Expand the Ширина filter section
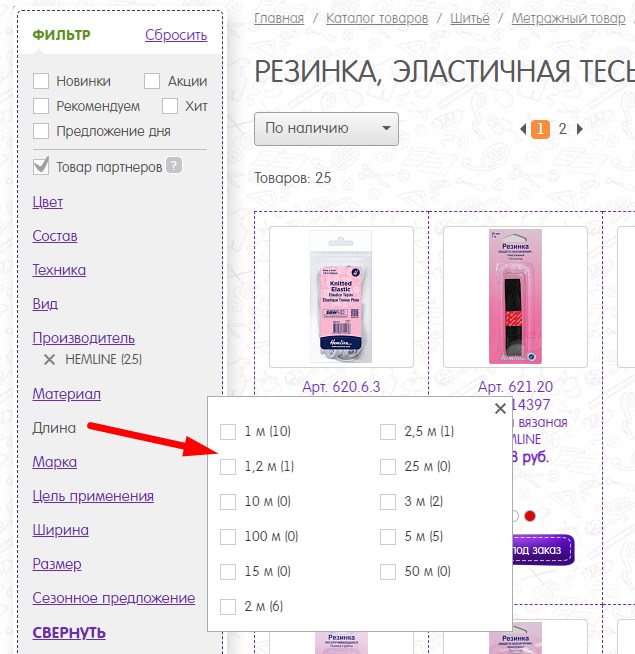The image size is (635, 654). [x=60, y=530]
